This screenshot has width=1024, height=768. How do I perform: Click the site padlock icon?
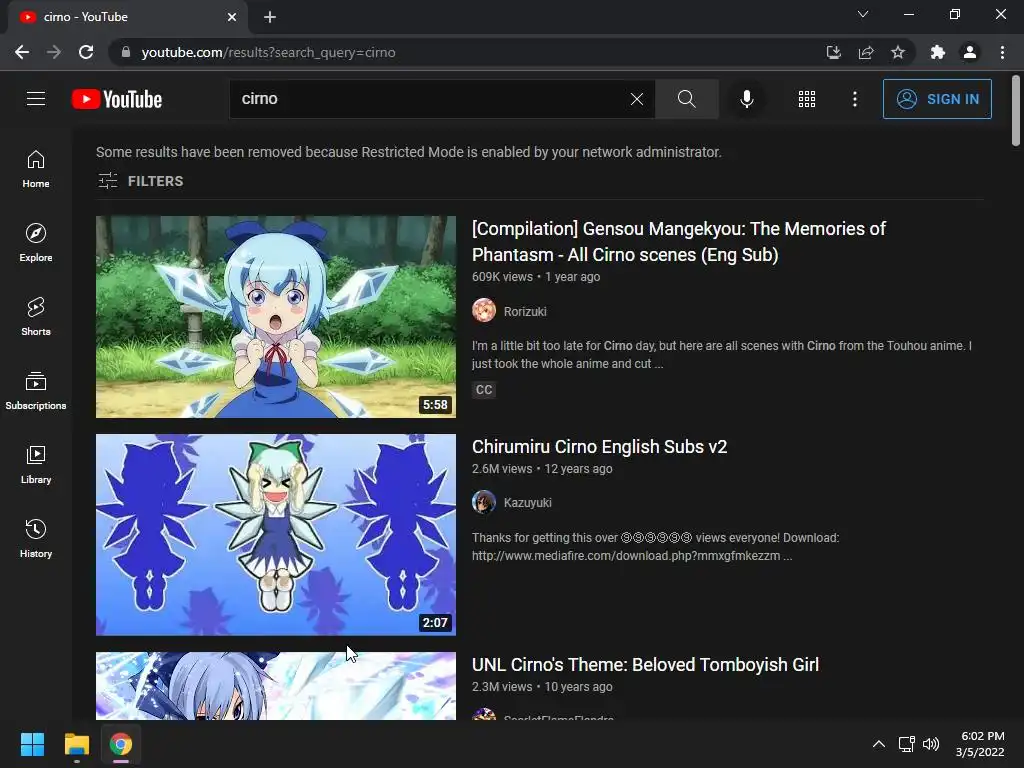[126, 52]
